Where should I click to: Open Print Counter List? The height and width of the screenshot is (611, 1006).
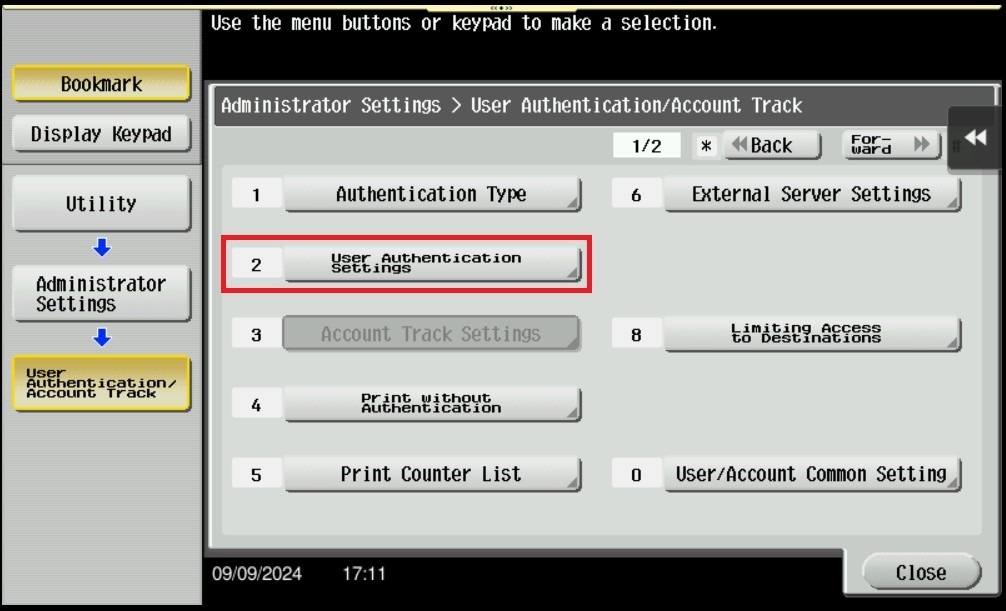tap(431, 474)
